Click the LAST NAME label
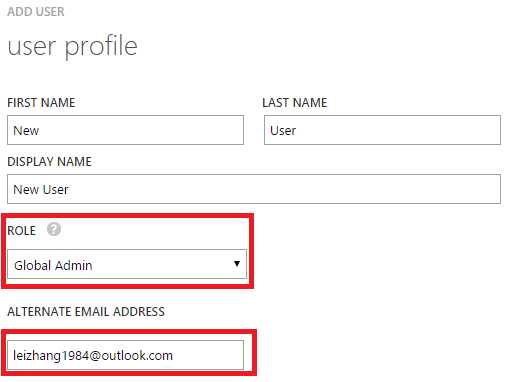The width and height of the screenshot is (505, 382). tap(295, 103)
